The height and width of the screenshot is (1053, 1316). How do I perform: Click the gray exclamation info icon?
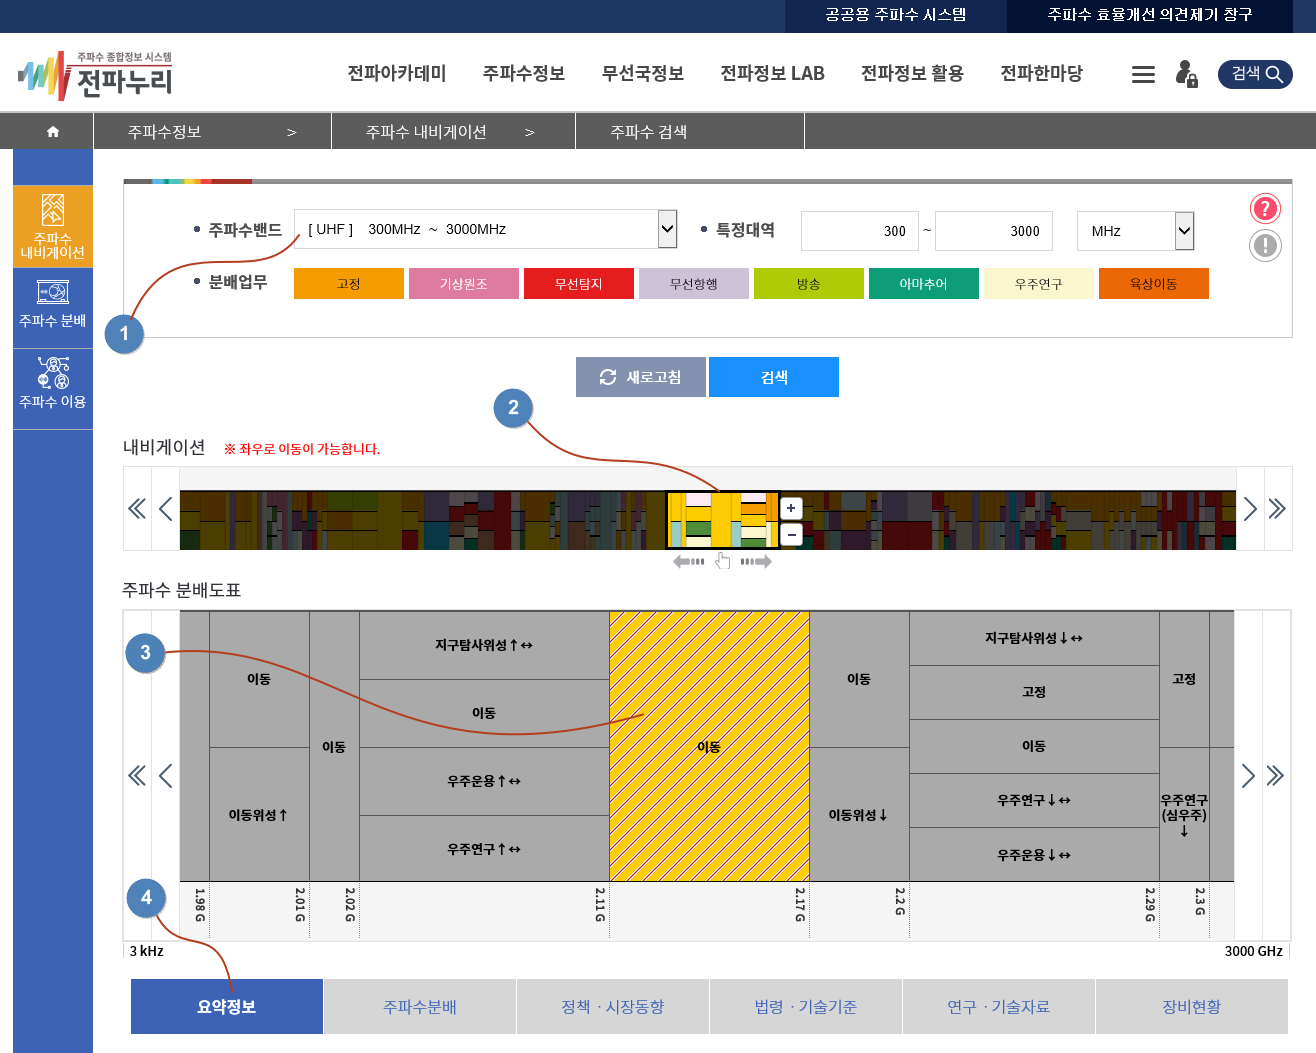click(1265, 245)
